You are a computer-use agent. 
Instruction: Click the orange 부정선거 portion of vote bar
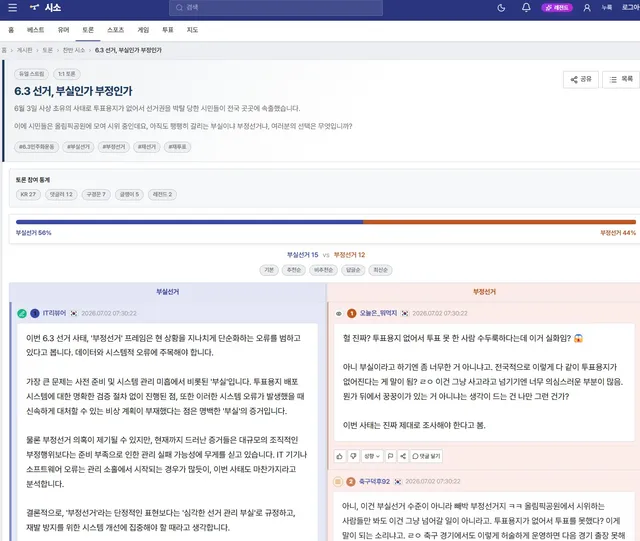point(500,222)
